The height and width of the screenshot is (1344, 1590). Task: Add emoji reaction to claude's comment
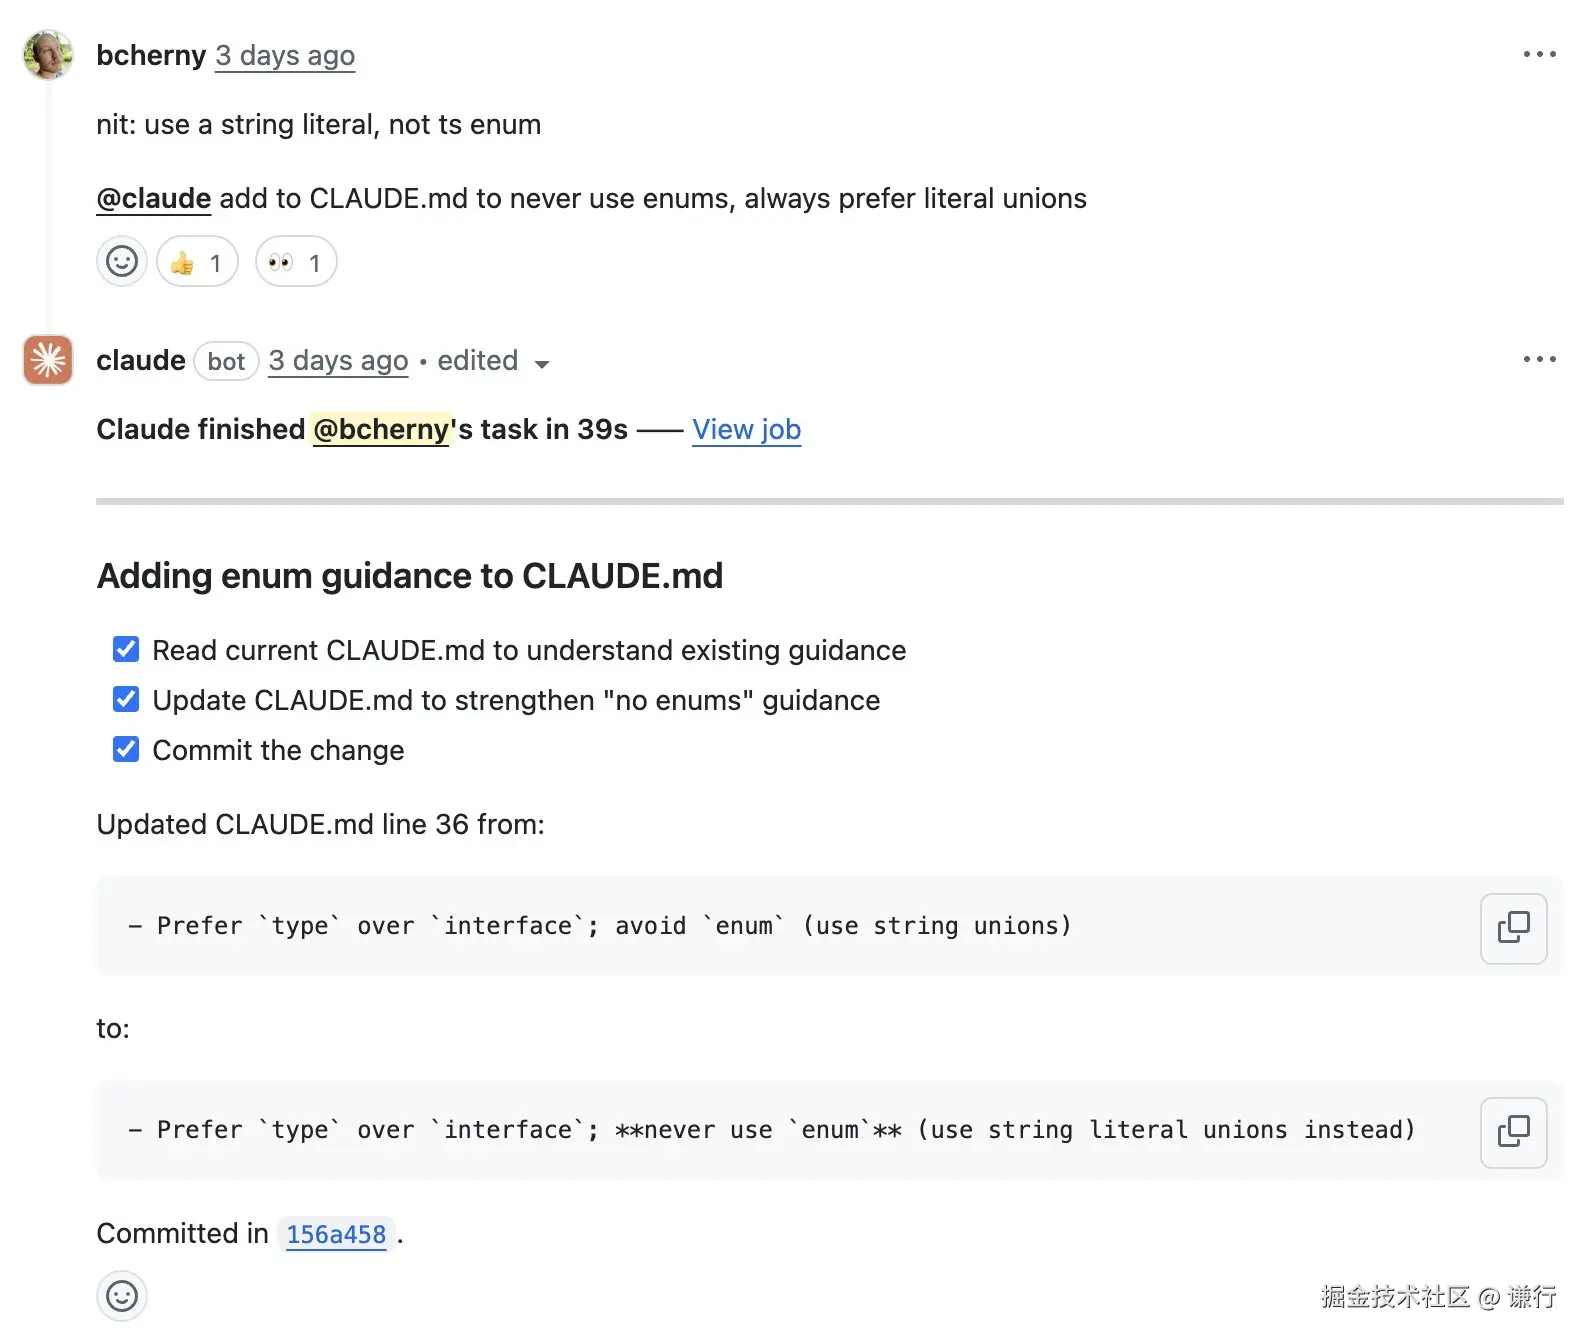[x=122, y=1296]
